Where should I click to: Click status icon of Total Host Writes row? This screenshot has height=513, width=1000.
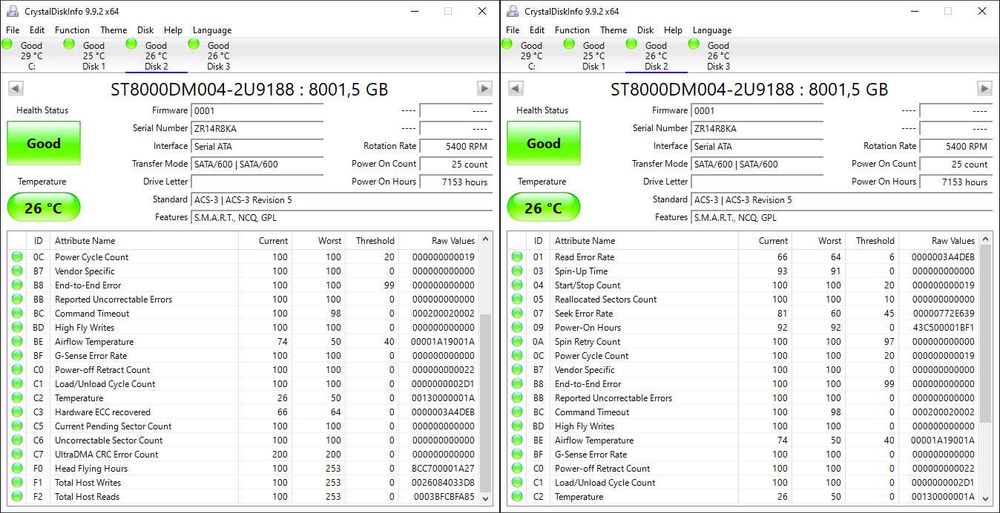coord(17,482)
